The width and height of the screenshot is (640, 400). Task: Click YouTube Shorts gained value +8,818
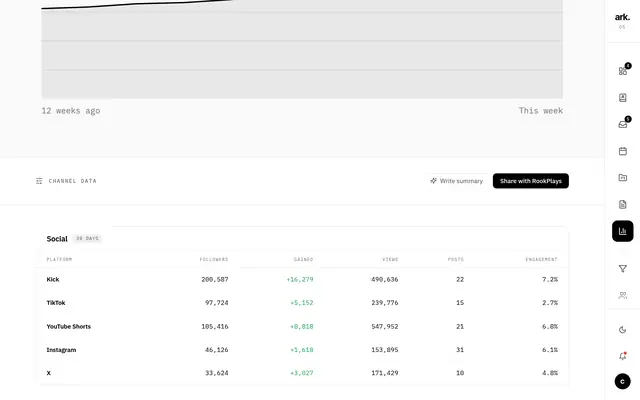point(302,327)
